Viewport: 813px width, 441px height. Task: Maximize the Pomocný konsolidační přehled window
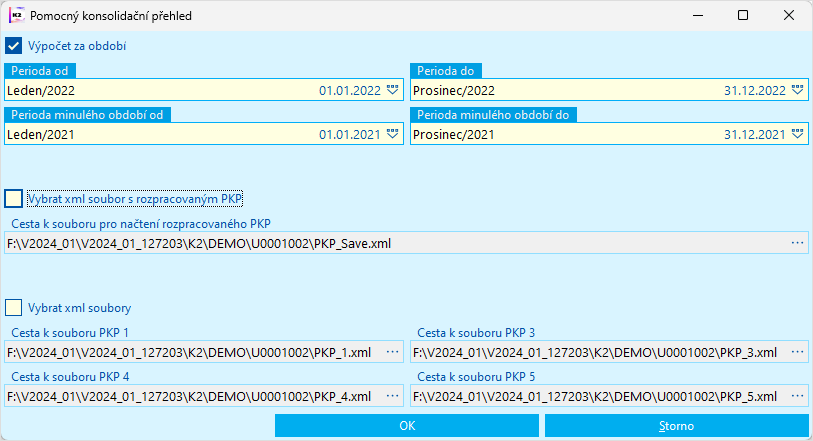[743, 16]
